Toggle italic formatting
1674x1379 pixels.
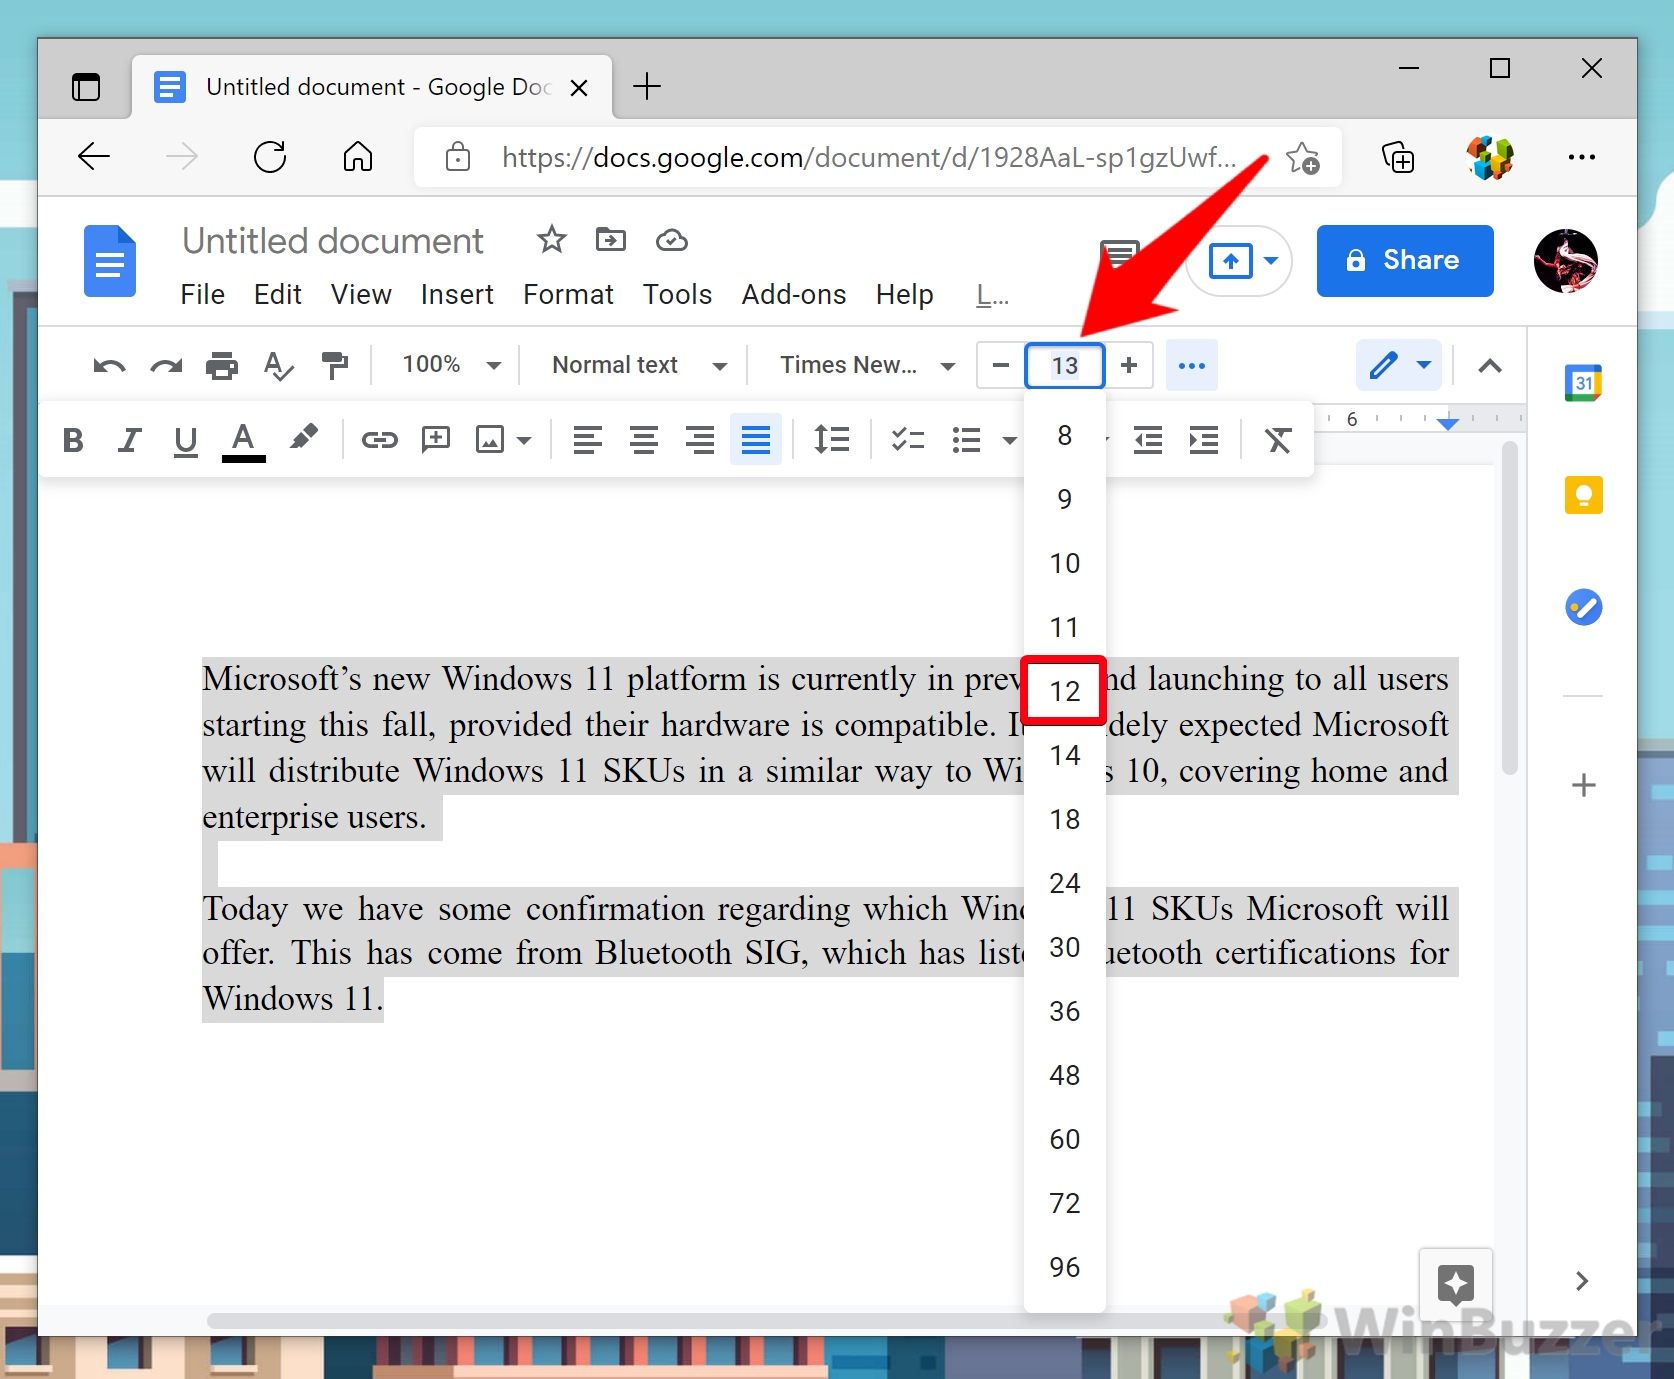(129, 440)
